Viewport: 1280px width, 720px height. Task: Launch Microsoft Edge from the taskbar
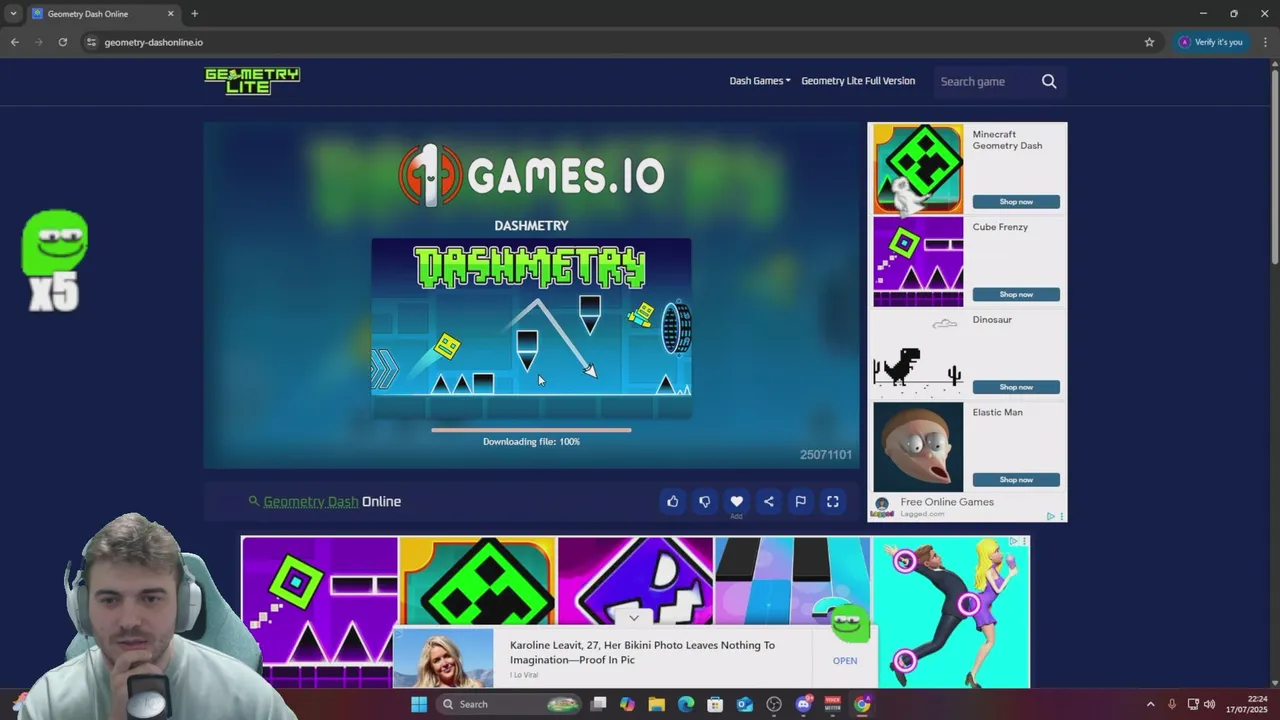686,704
